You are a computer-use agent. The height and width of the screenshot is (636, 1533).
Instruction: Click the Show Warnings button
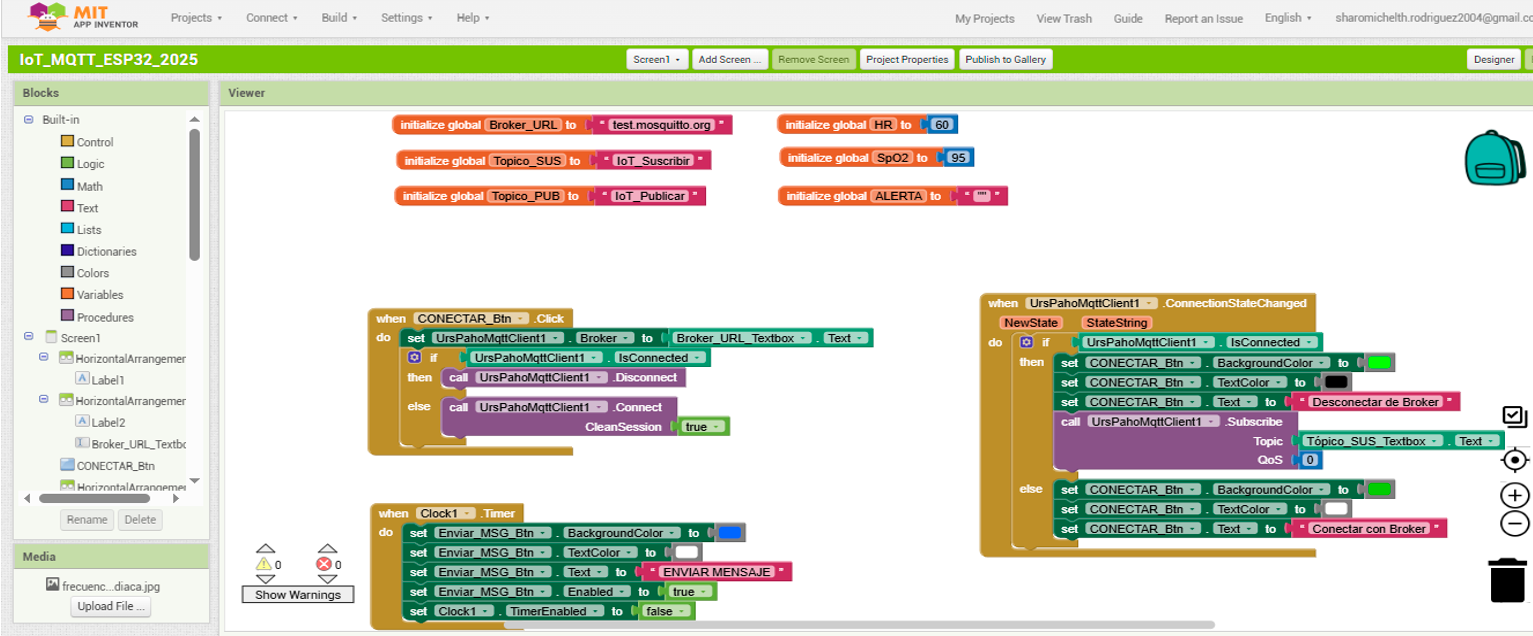coord(297,595)
